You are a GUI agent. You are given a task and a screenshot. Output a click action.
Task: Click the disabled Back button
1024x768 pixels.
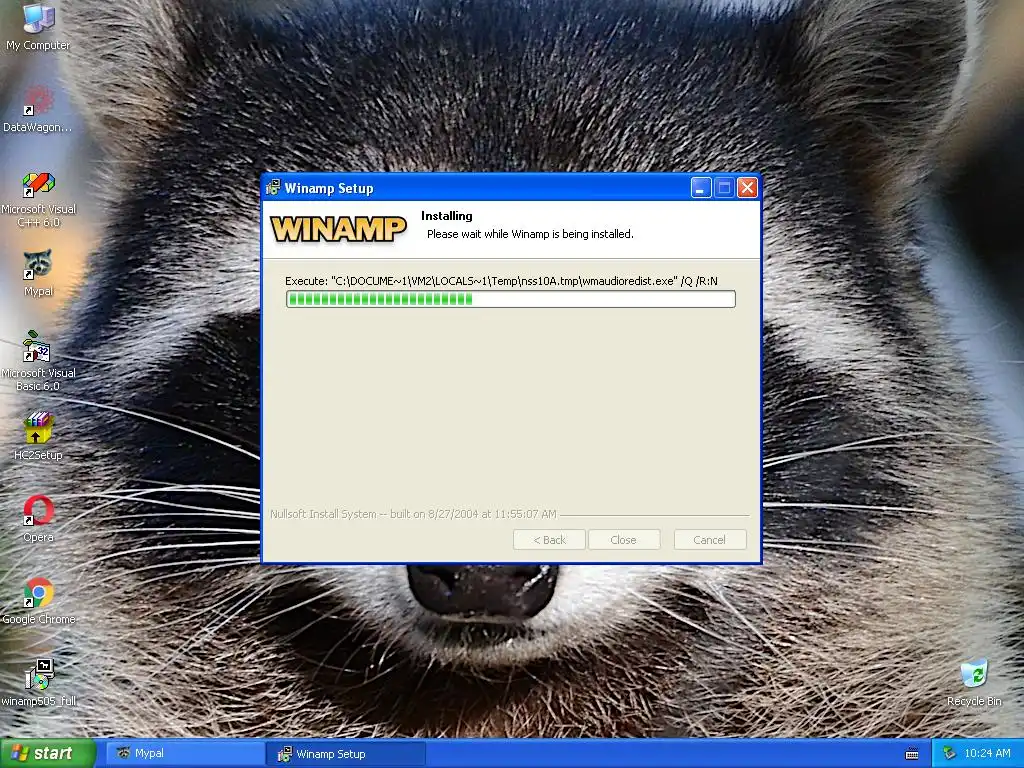(x=549, y=540)
